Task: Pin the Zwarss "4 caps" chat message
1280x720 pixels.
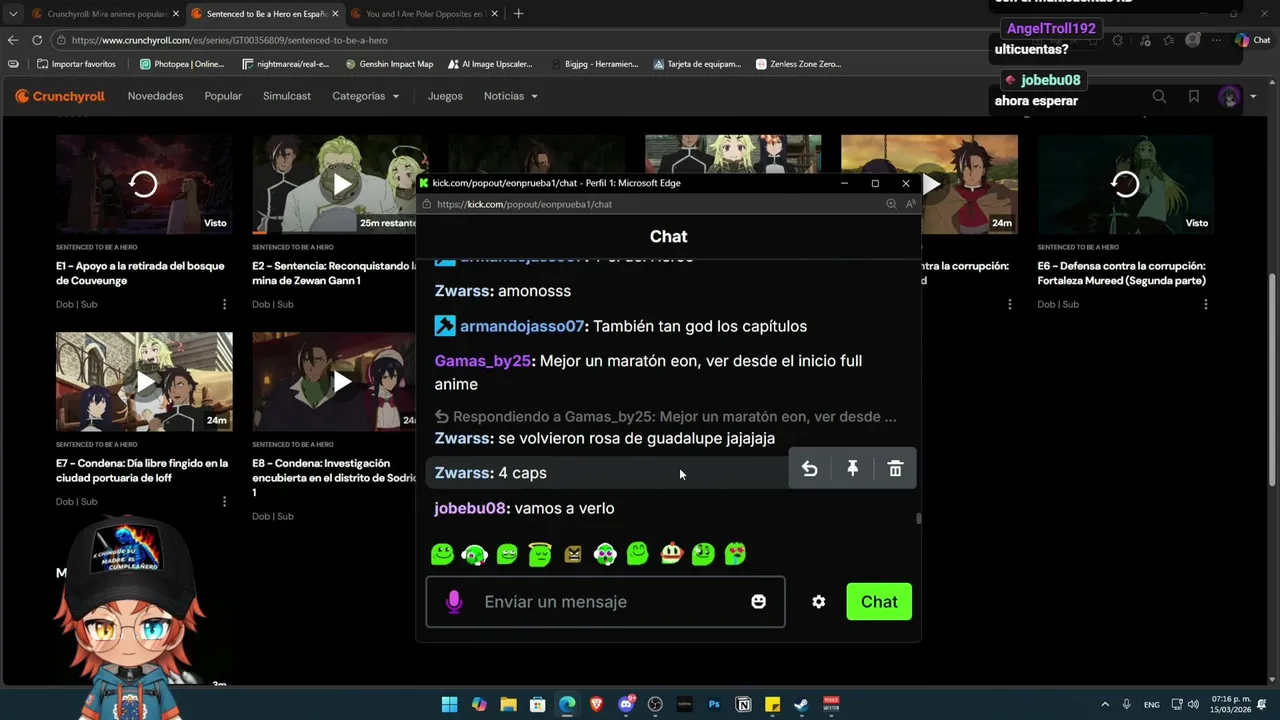Action: [852, 469]
